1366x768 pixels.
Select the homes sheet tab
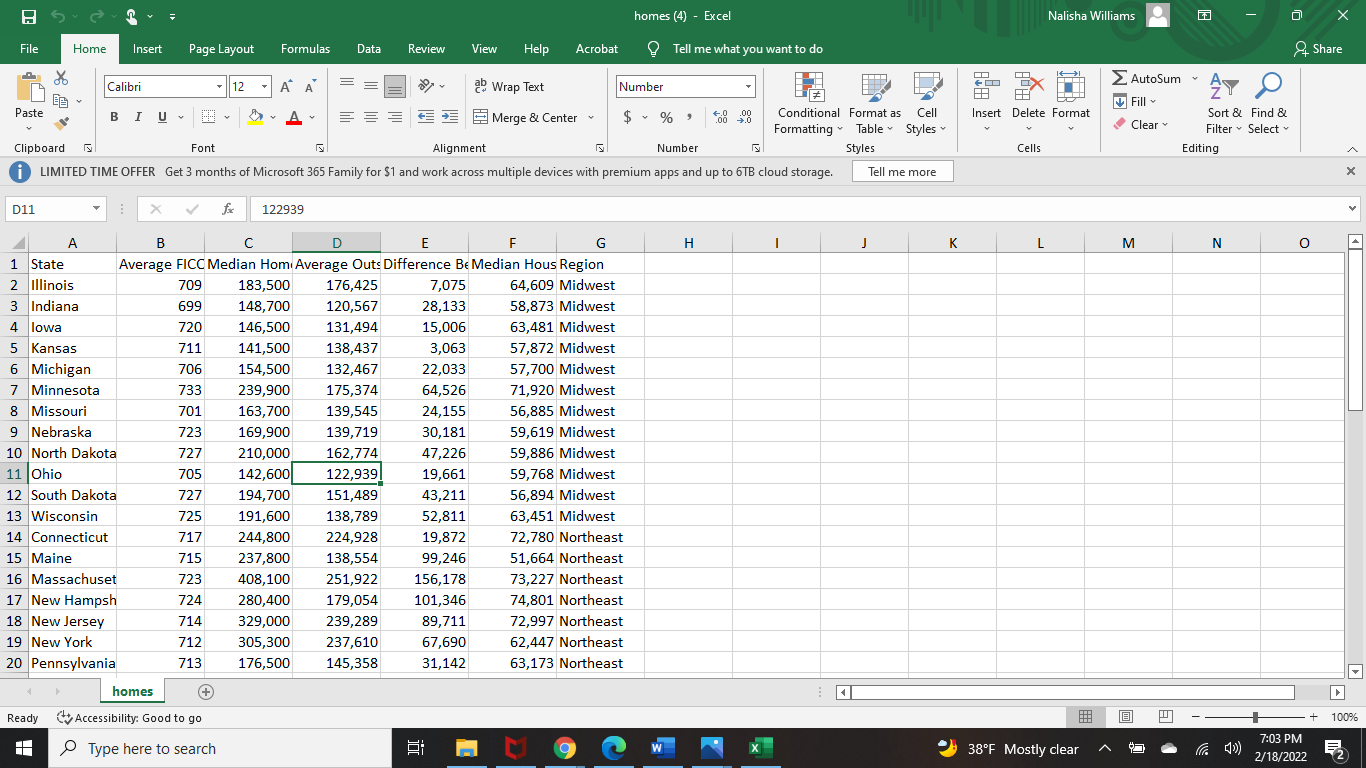(x=132, y=691)
